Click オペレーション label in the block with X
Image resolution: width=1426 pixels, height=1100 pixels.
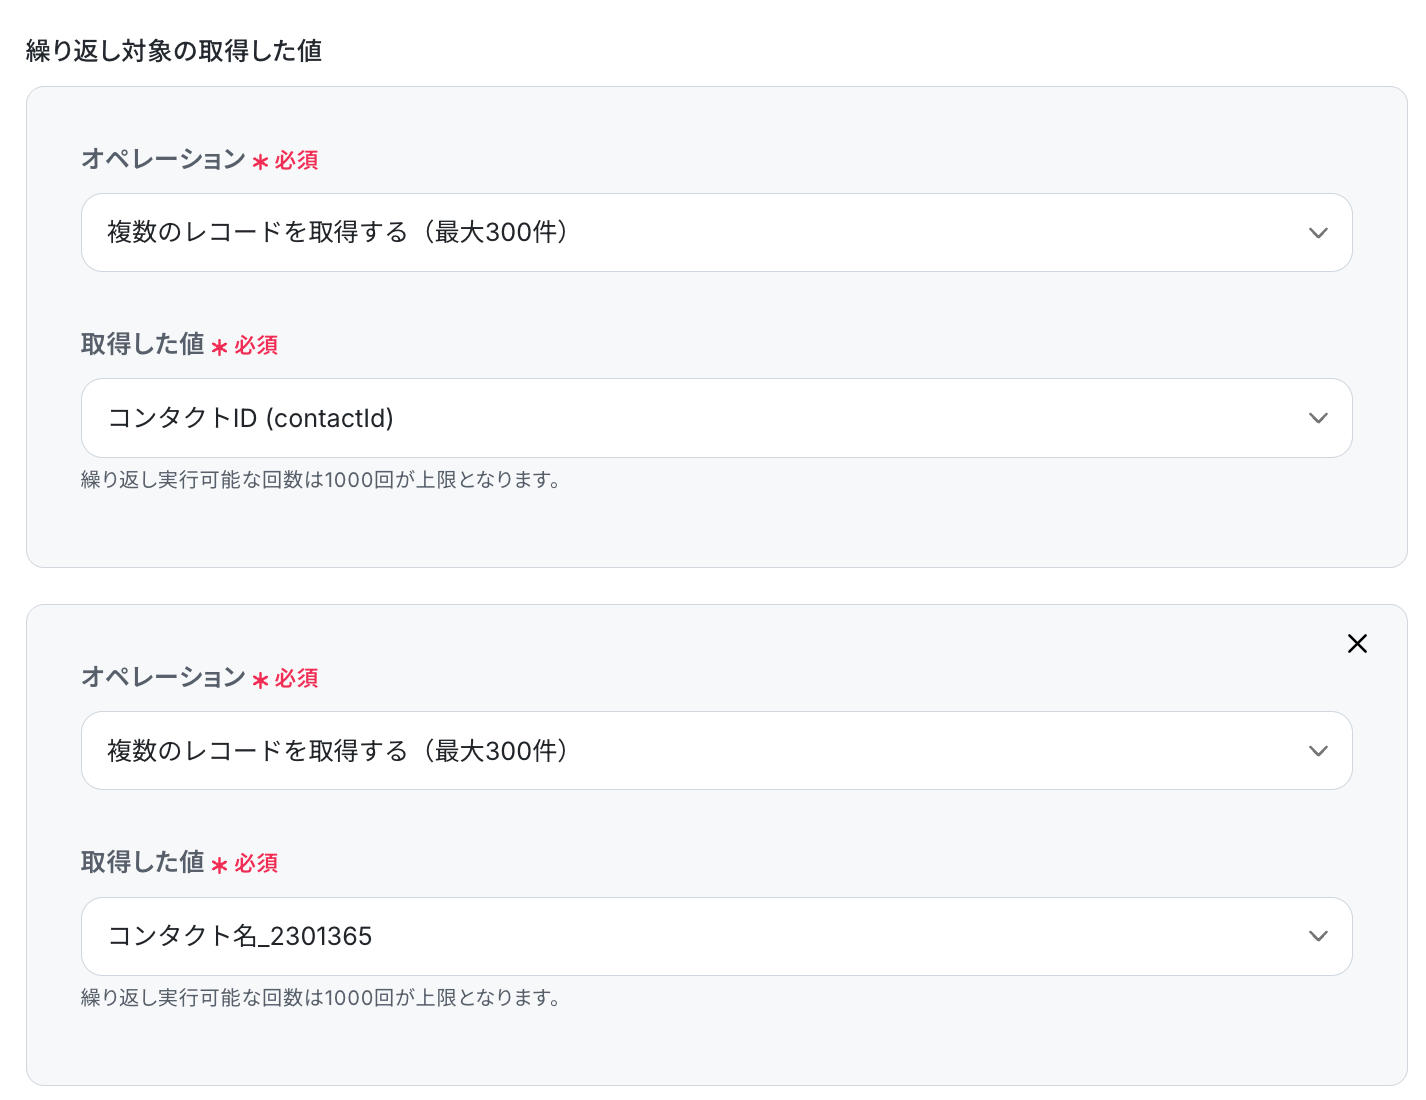163,677
